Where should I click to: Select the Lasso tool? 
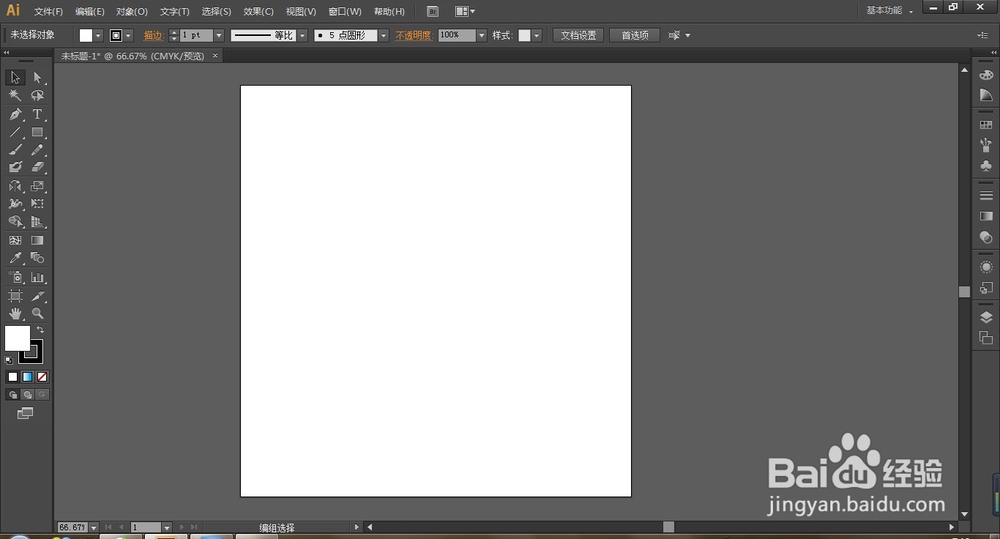pyautogui.click(x=37, y=96)
